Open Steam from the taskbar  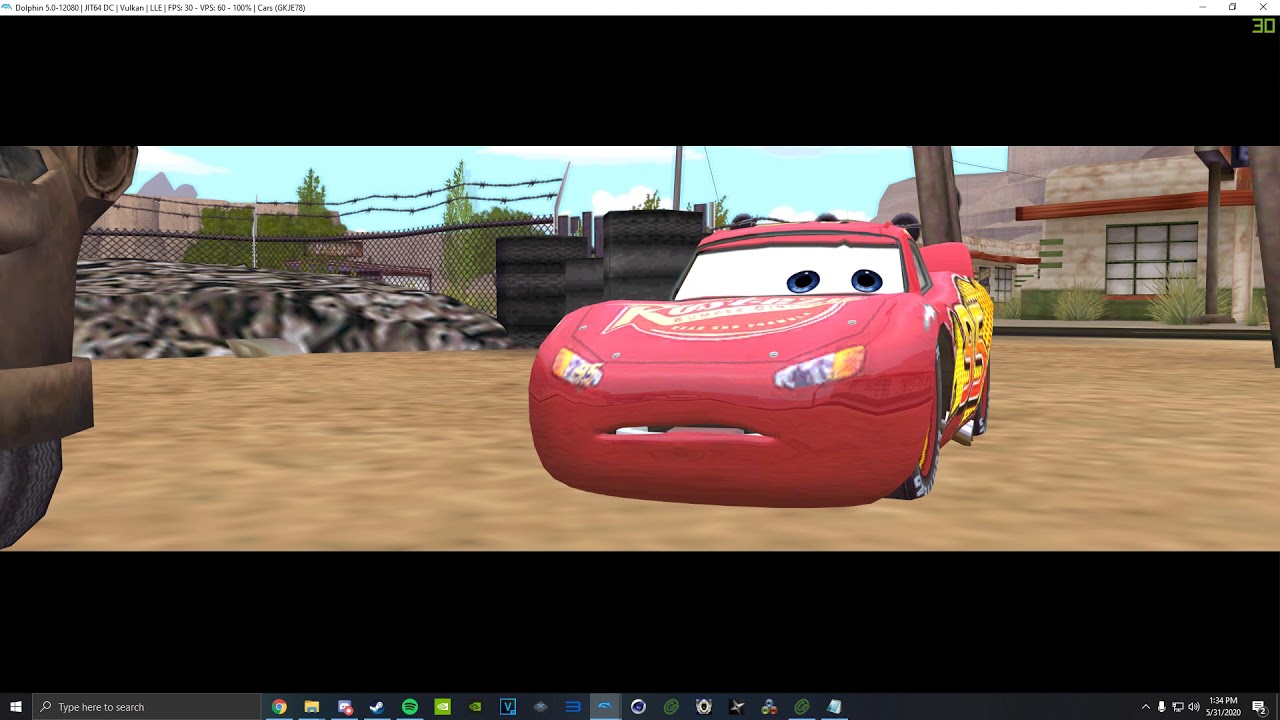click(377, 707)
